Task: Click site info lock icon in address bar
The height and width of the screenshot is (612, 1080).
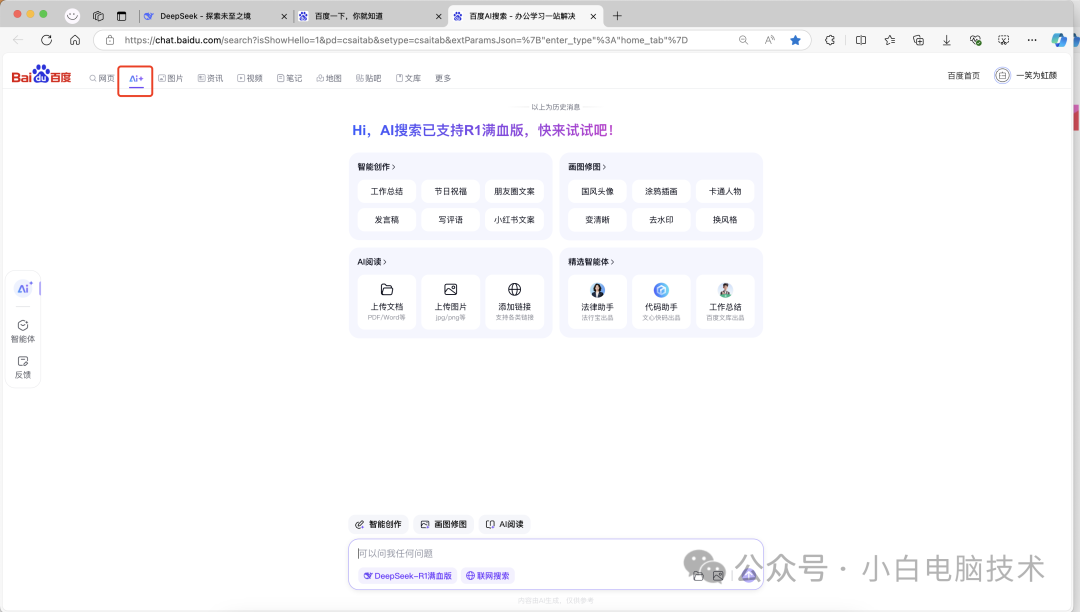Action: [x=110, y=40]
